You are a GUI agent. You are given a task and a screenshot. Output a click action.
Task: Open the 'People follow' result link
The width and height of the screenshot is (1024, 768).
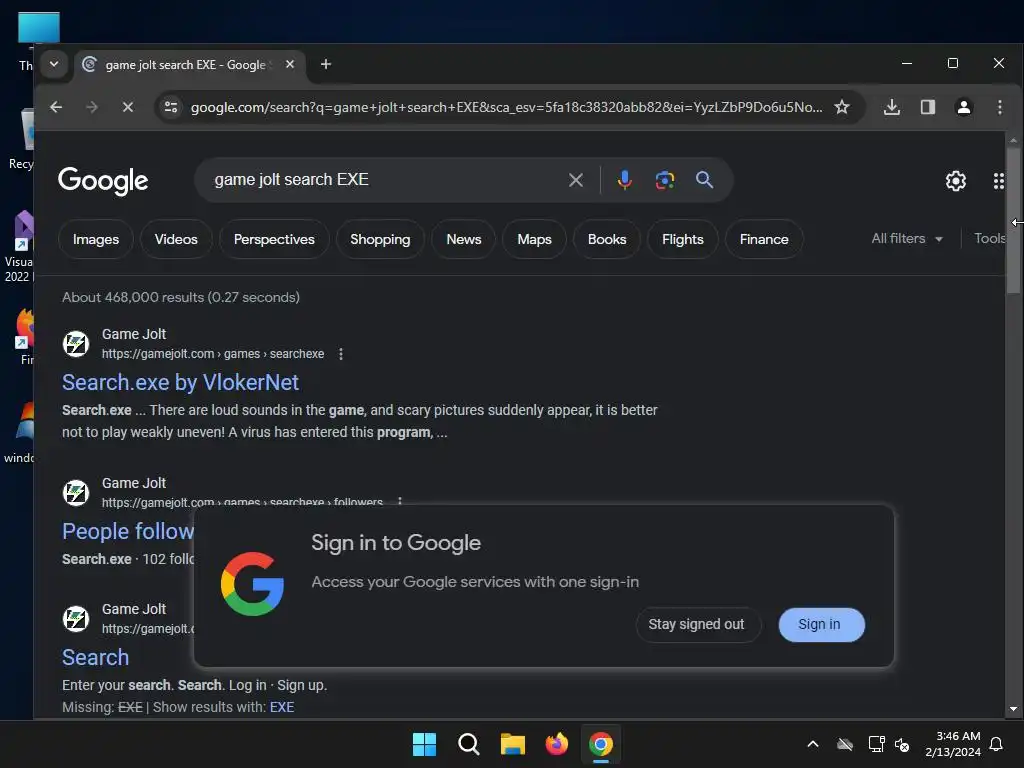(x=128, y=531)
